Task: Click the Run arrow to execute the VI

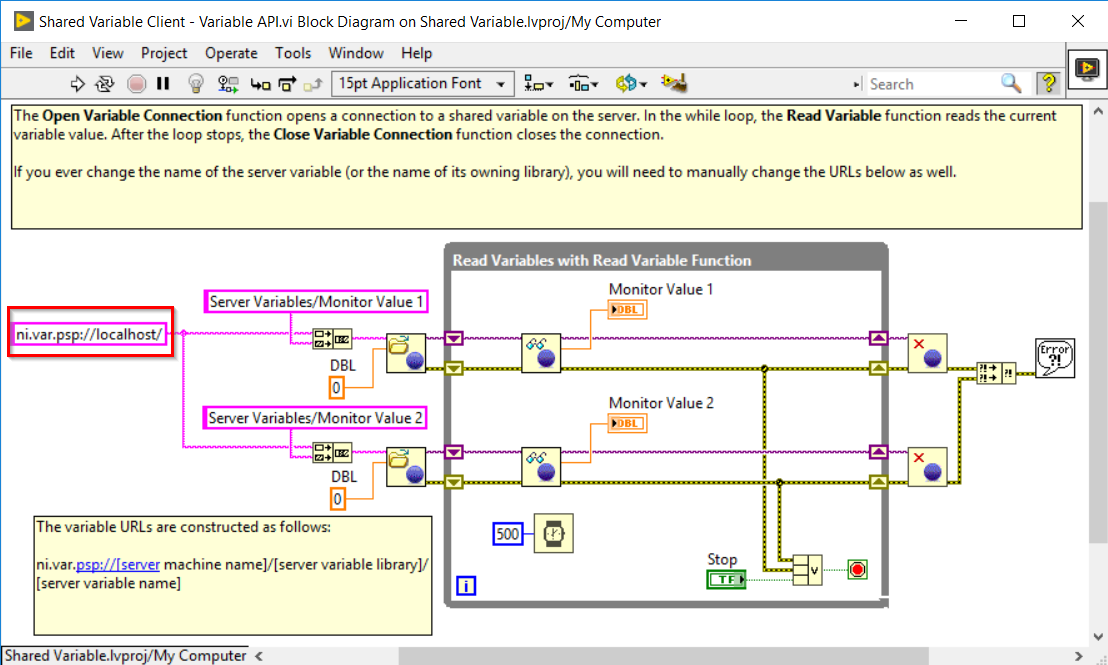Action: coord(77,84)
